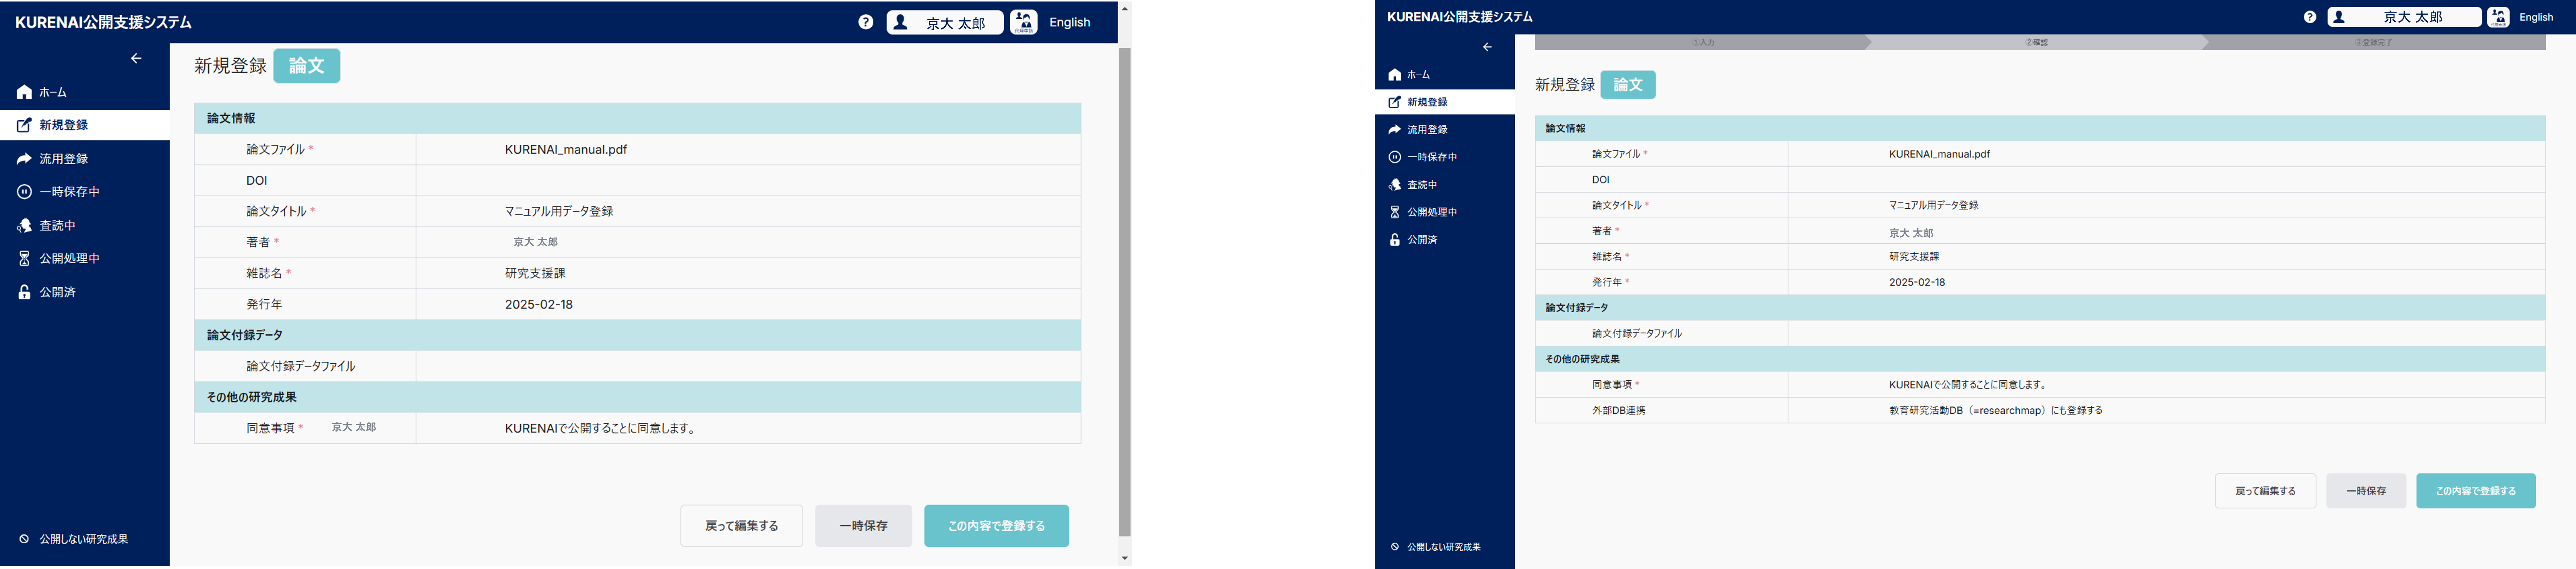Click proxy application icon in left window header

click(1024, 22)
